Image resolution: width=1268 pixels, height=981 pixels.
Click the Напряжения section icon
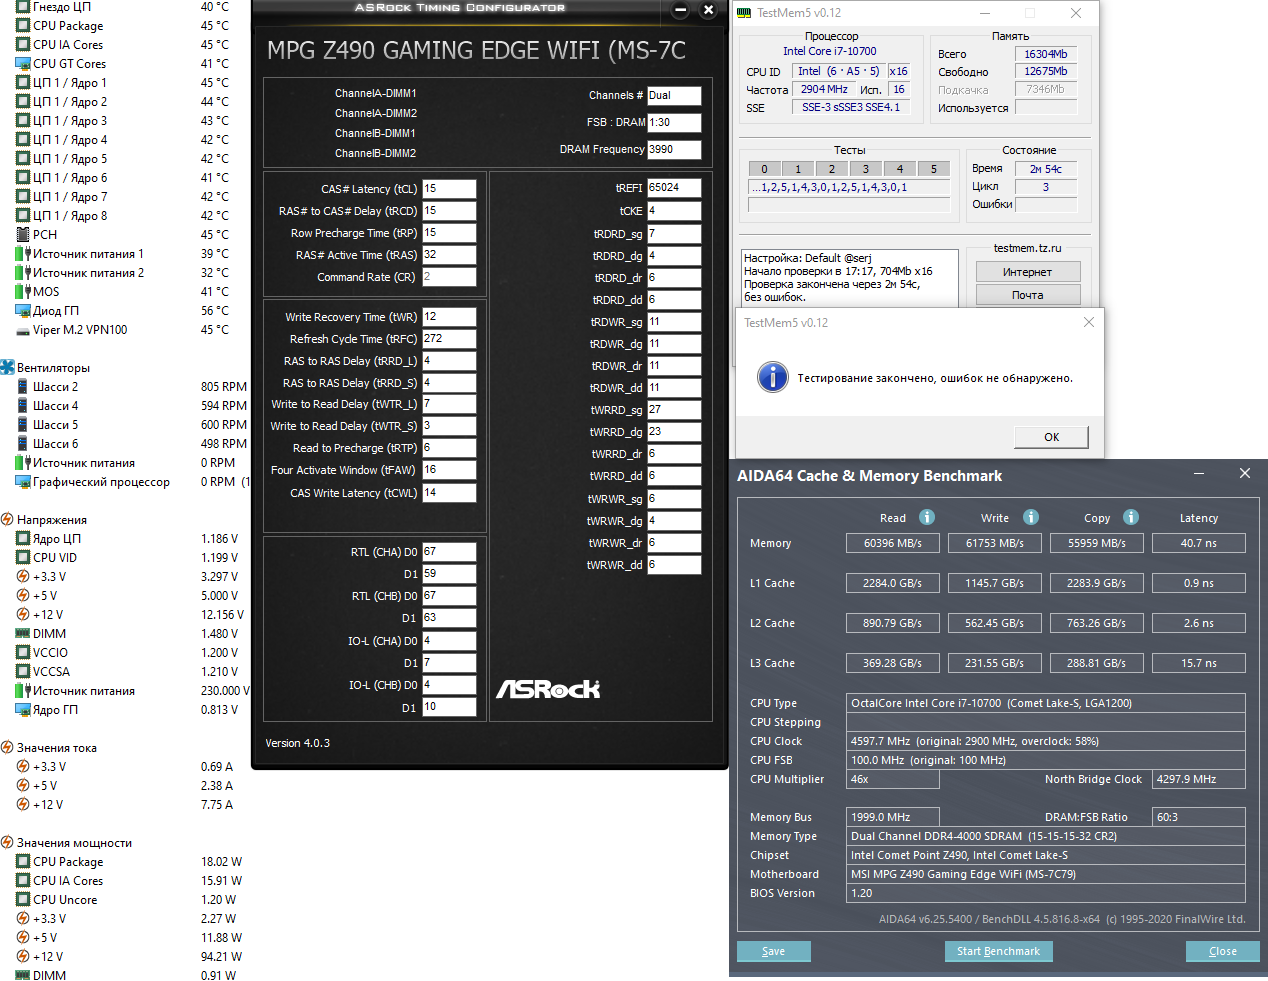pos(7,519)
